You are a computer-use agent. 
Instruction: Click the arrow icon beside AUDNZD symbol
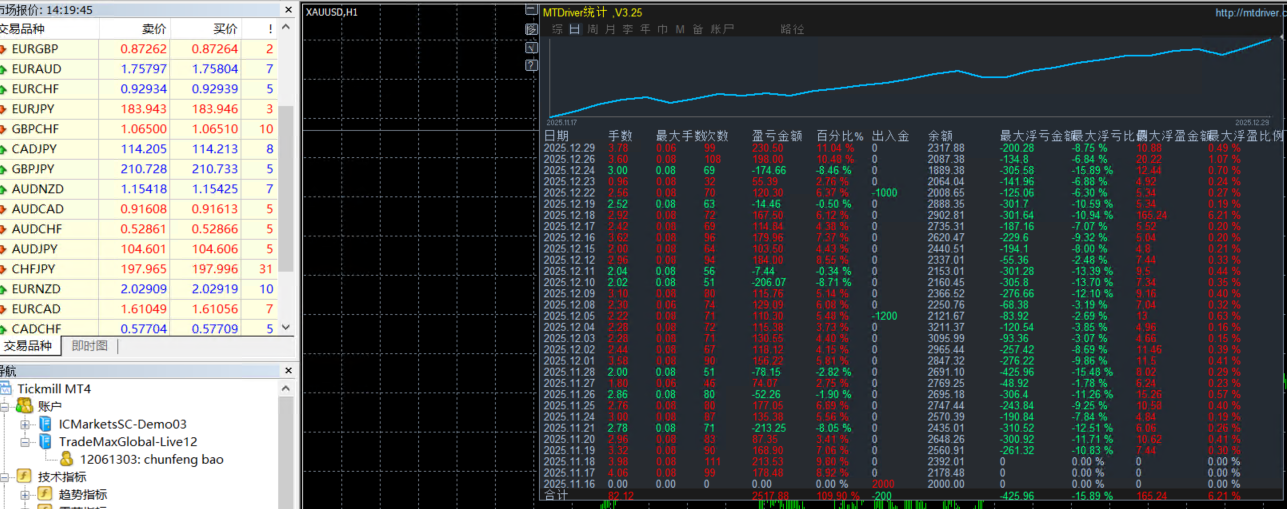(3, 189)
